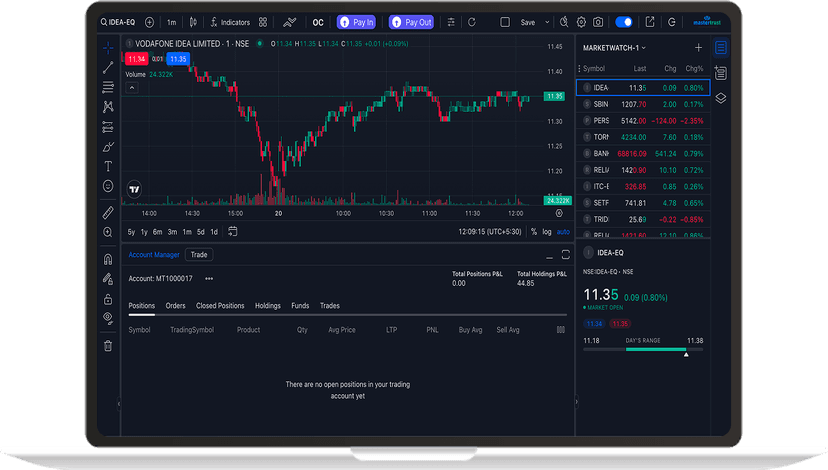Switch to the Holdings tab
The image size is (828, 470).
click(267, 306)
